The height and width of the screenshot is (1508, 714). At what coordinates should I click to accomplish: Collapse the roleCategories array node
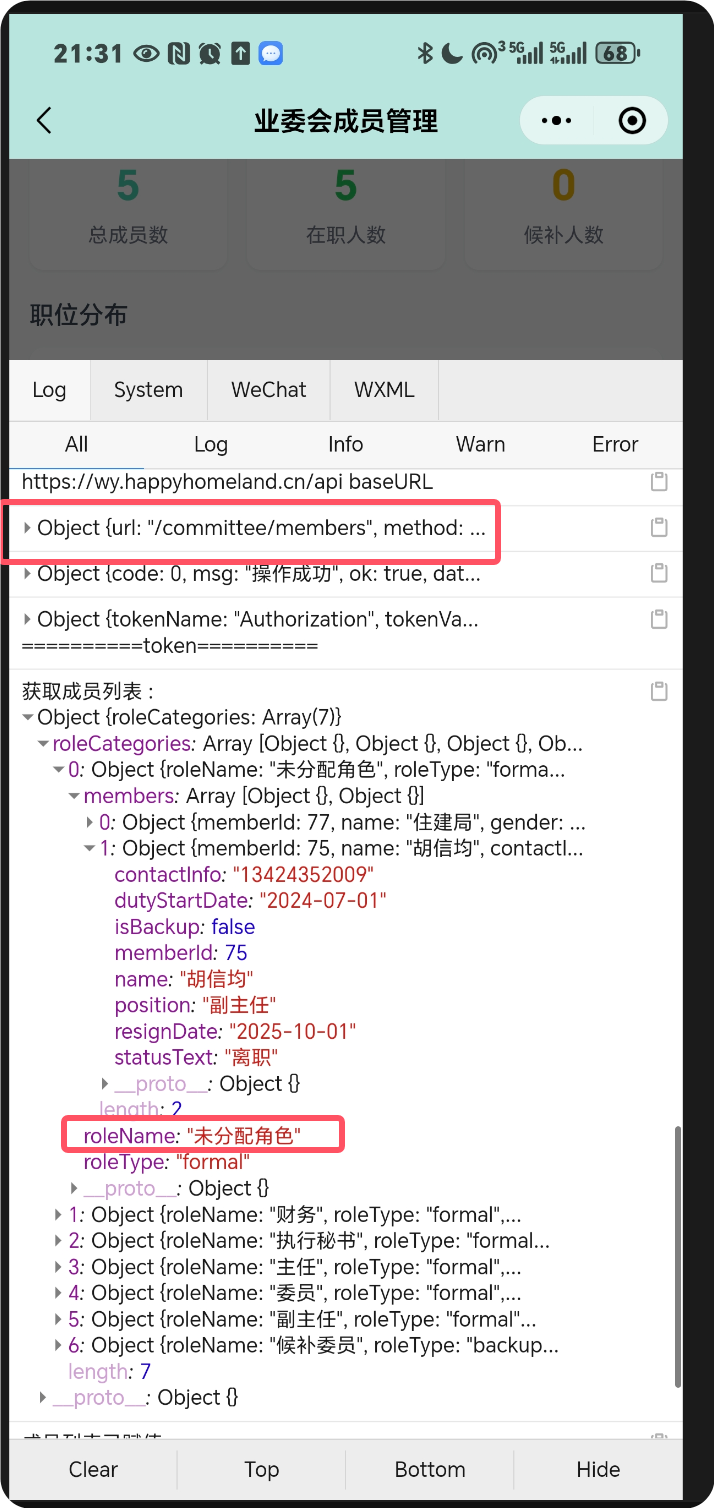tap(43, 744)
